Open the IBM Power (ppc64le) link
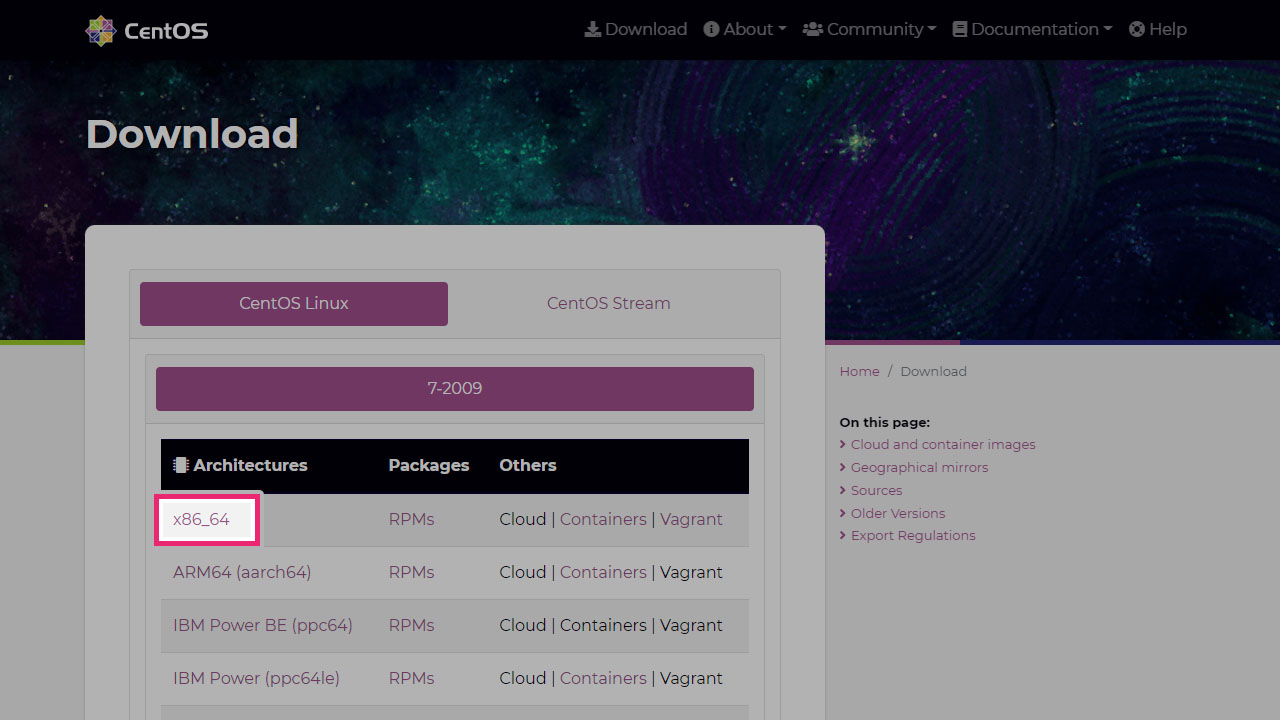 tap(256, 678)
